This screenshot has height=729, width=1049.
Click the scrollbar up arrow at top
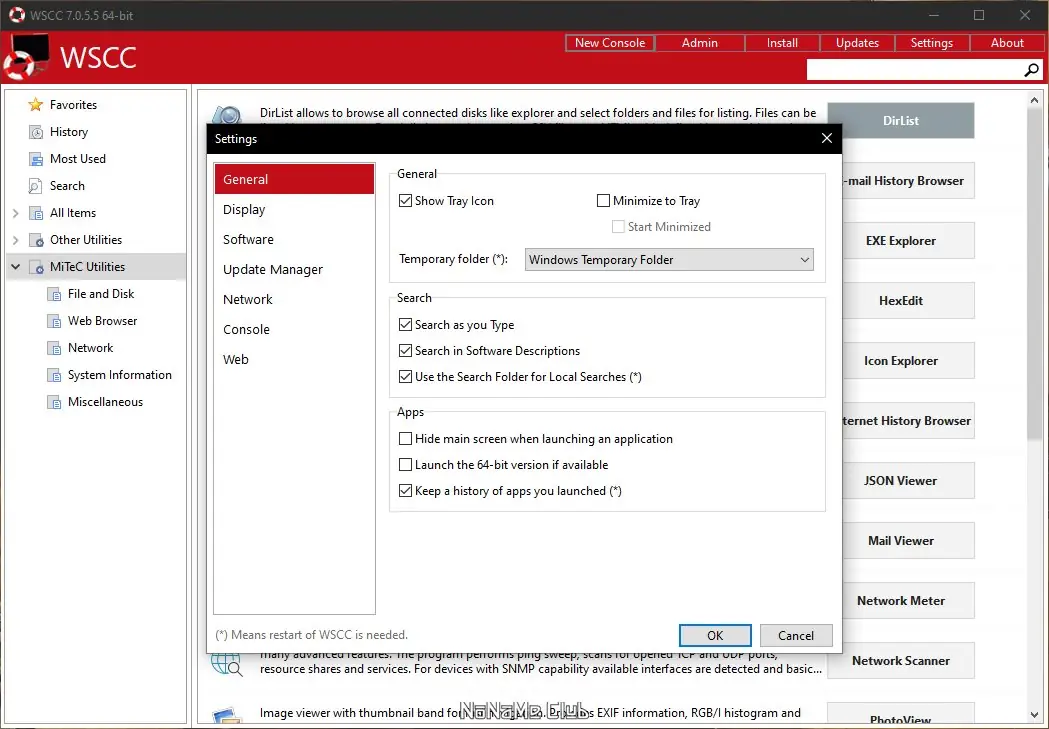tap(1034, 100)
